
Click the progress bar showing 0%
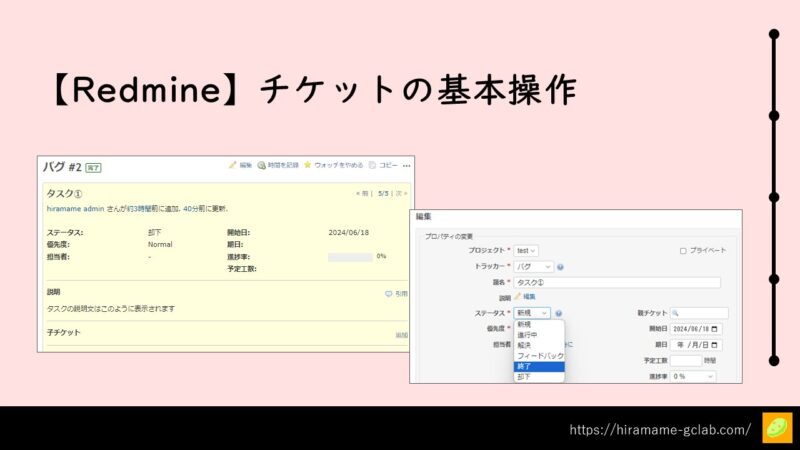(x=350, y=257)
